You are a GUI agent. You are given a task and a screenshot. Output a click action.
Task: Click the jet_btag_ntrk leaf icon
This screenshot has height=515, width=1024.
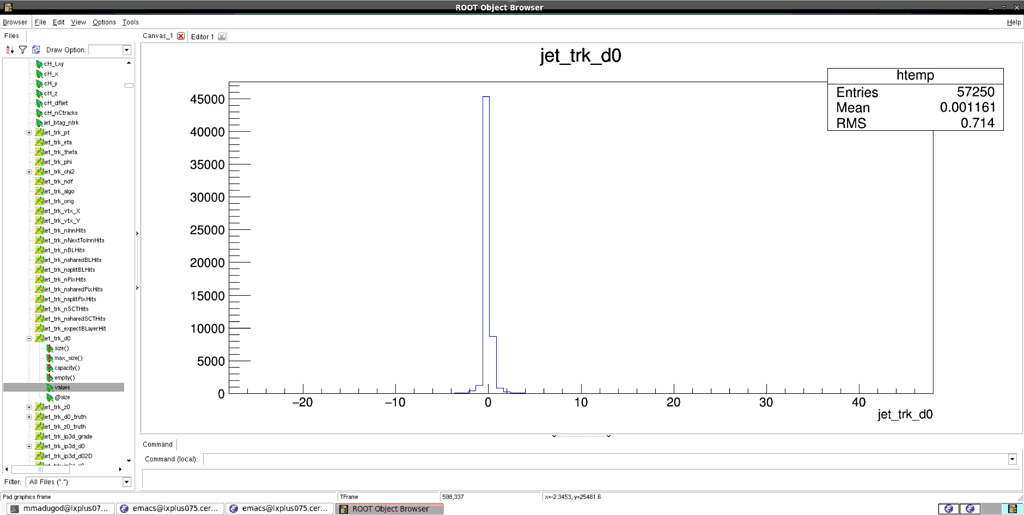click(39, 123)
